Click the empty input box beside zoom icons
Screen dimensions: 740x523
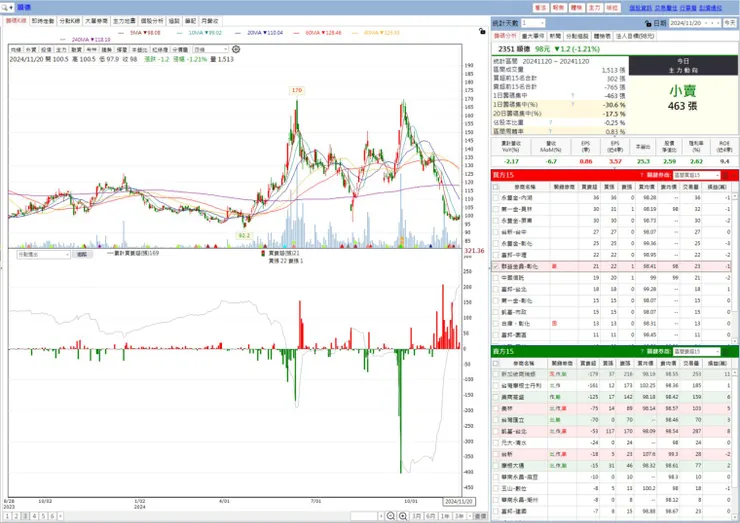364,516
